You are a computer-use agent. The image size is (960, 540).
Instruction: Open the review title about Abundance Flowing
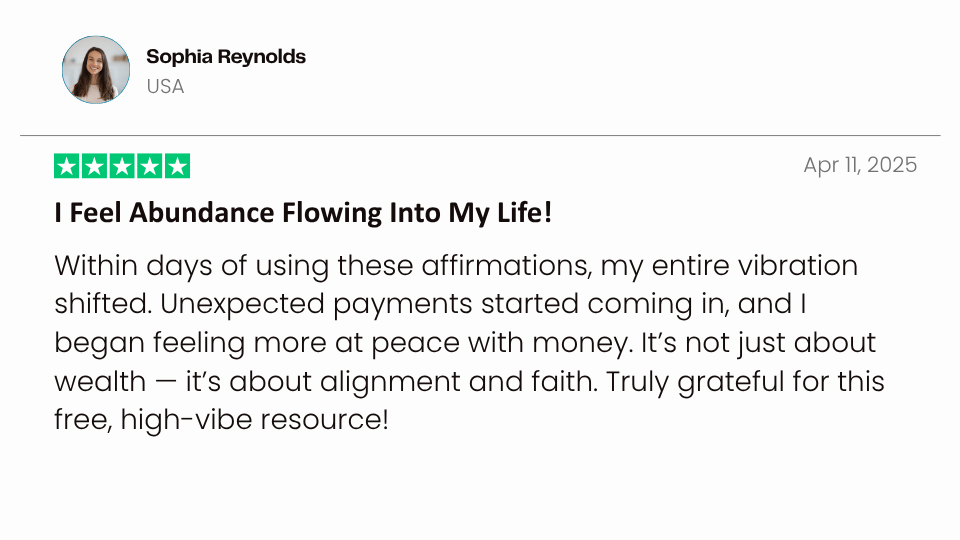coord(302,212)
